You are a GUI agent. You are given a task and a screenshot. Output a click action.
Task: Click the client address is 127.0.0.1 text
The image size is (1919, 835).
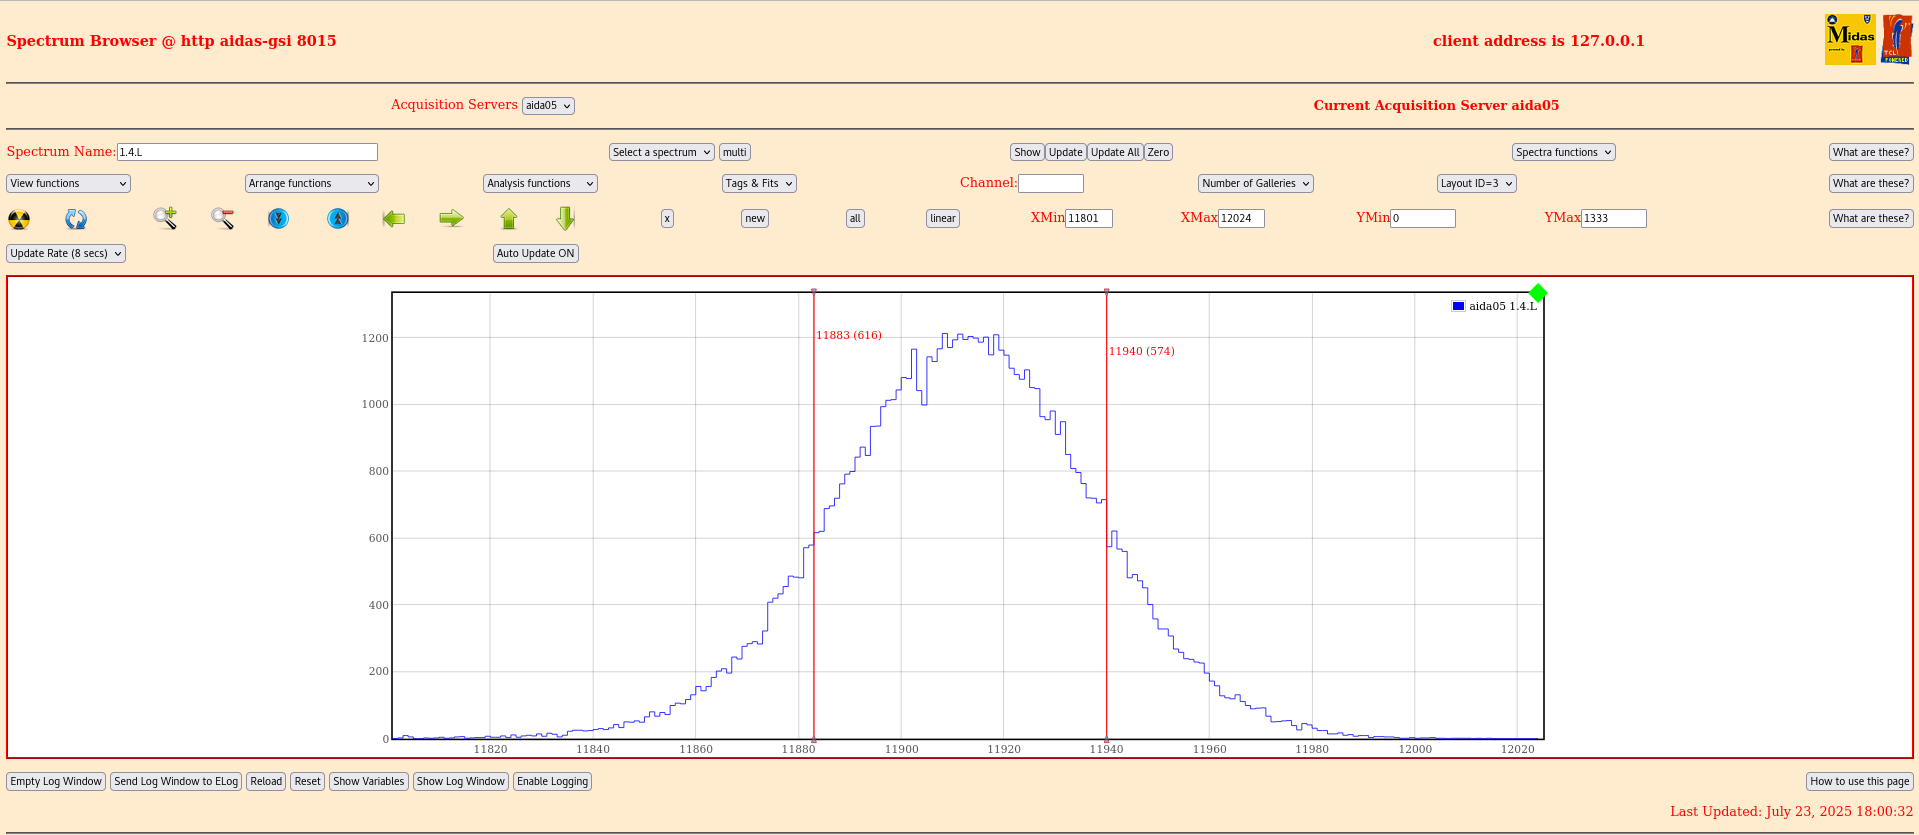[x=1538, y=41]
